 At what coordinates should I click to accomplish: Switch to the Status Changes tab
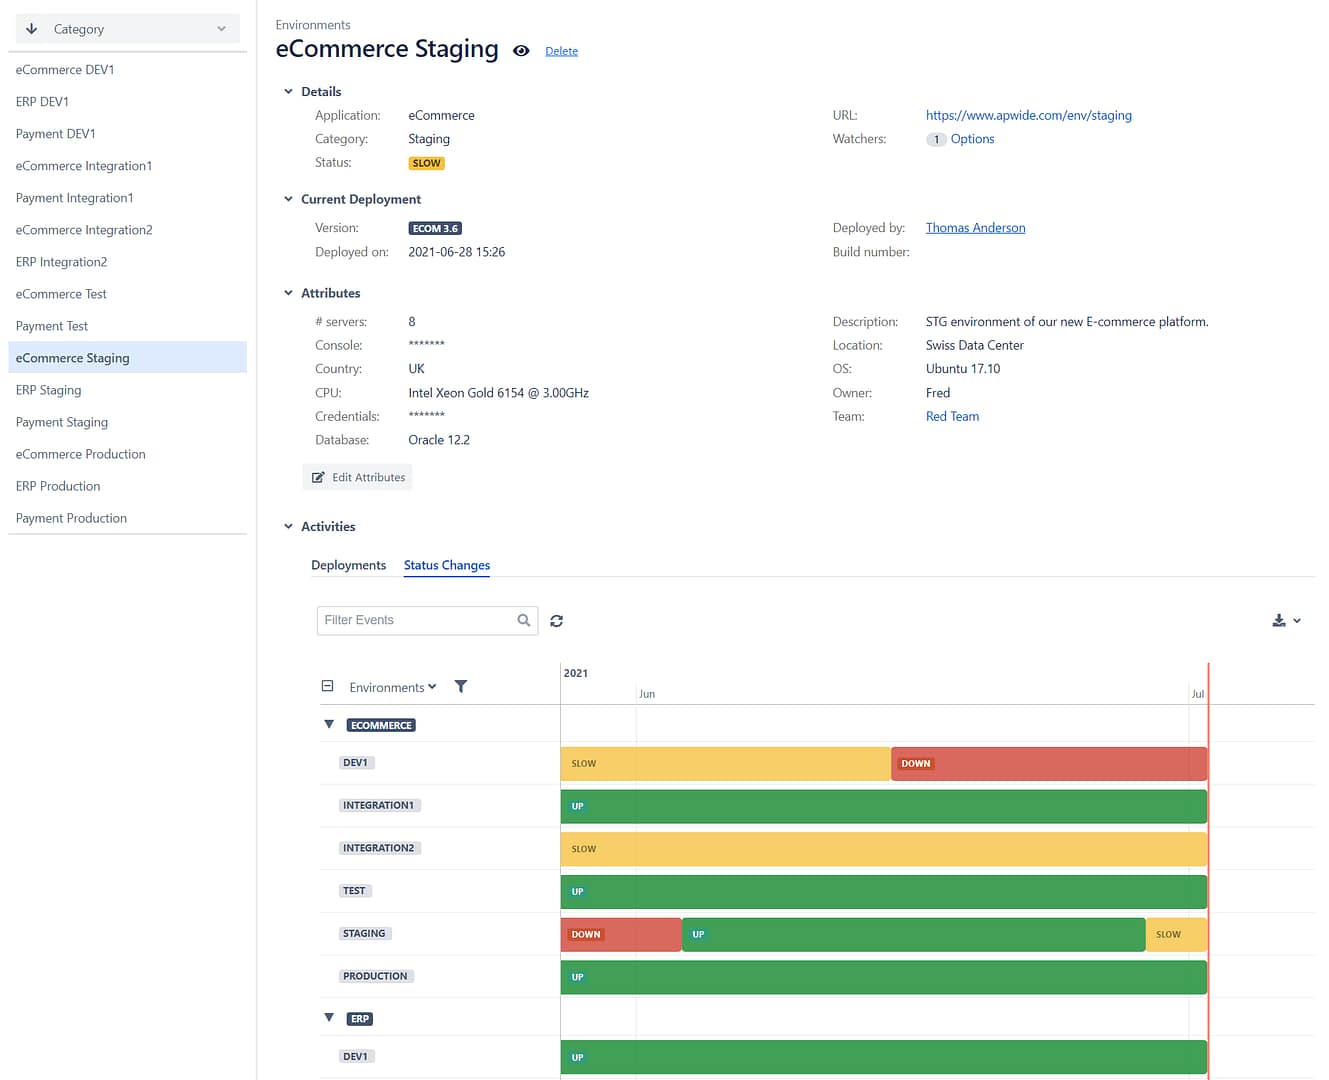pos(446,565)
